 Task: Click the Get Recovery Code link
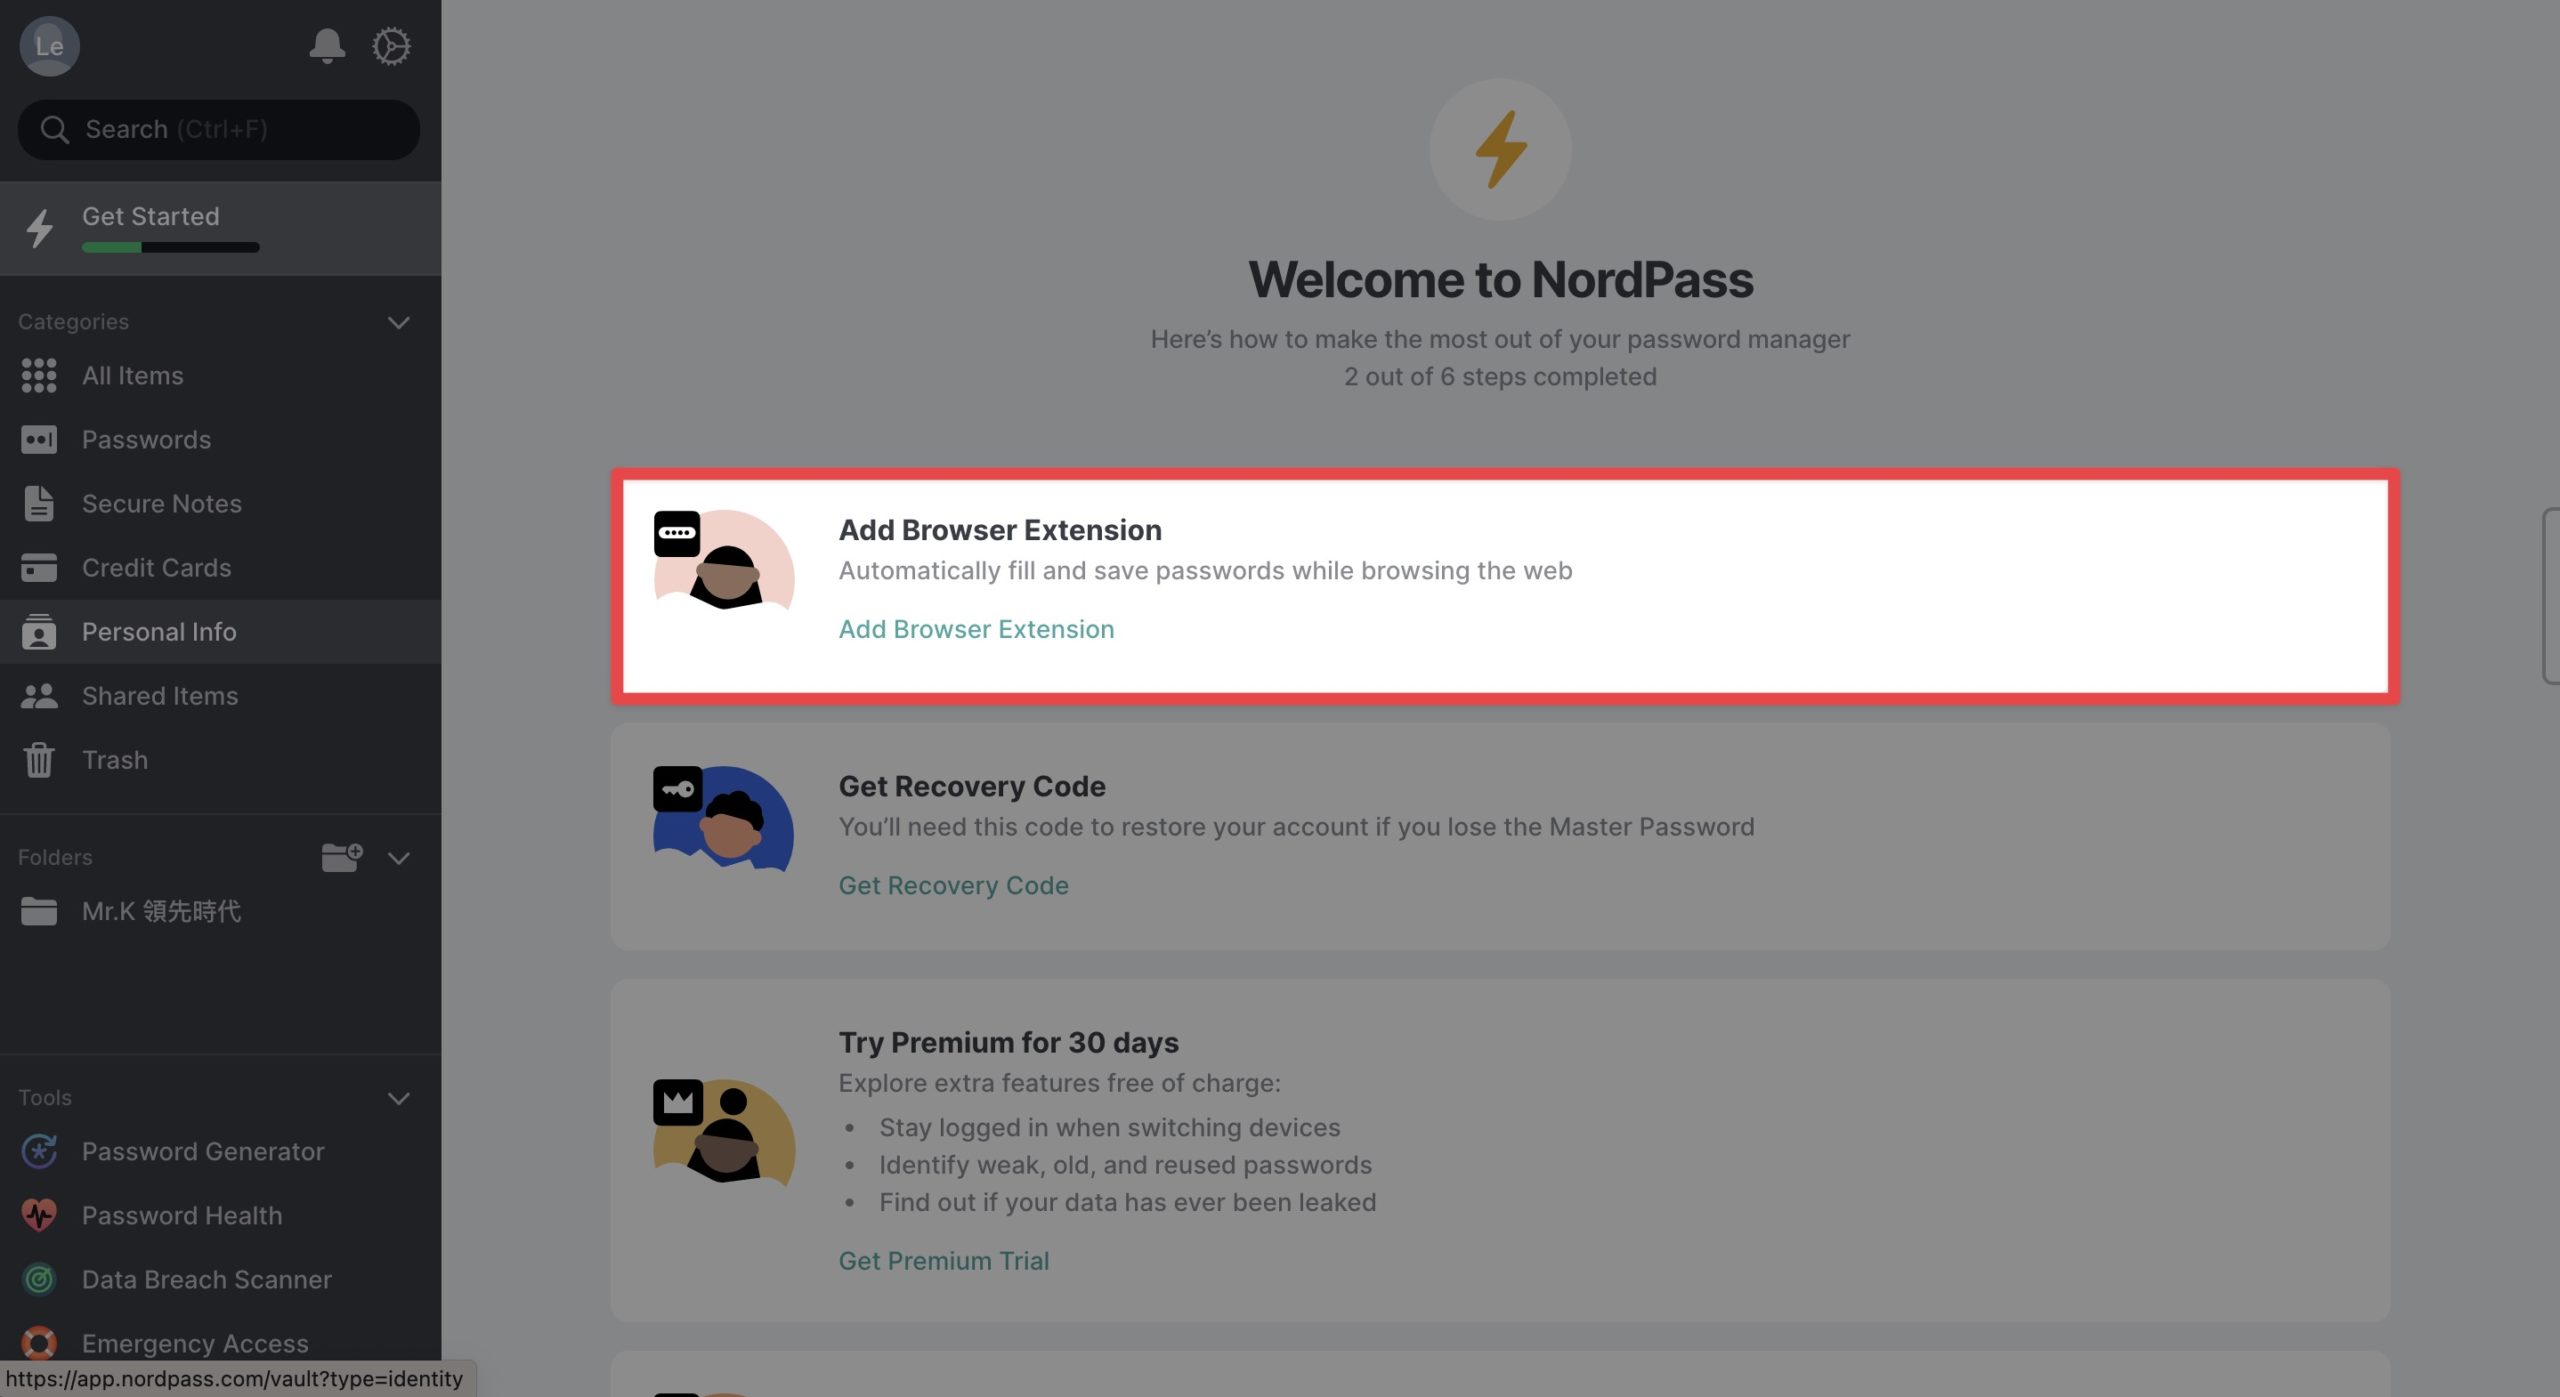[953, 885]
